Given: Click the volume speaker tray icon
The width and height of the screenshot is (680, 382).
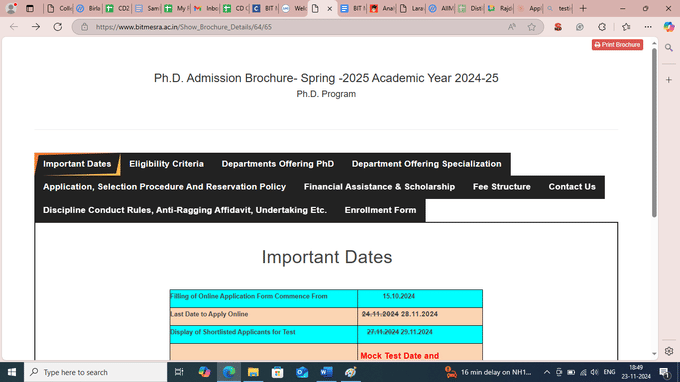Looking at the screenshot, I should coord(595,372).
